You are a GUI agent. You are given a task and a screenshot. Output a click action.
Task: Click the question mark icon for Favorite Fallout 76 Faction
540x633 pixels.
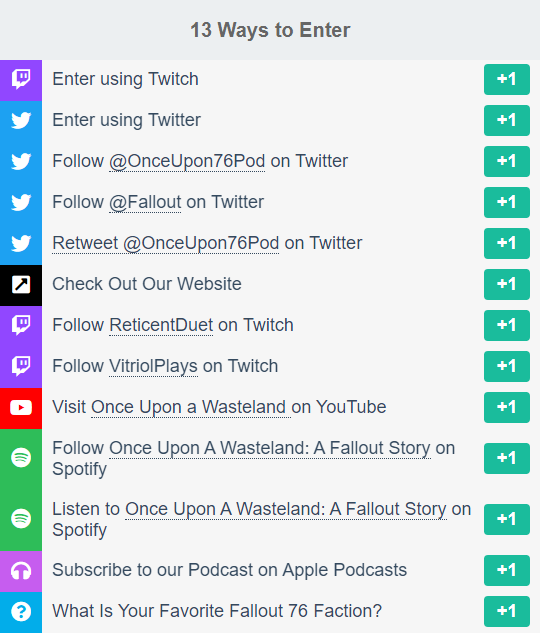coord(21,612)
